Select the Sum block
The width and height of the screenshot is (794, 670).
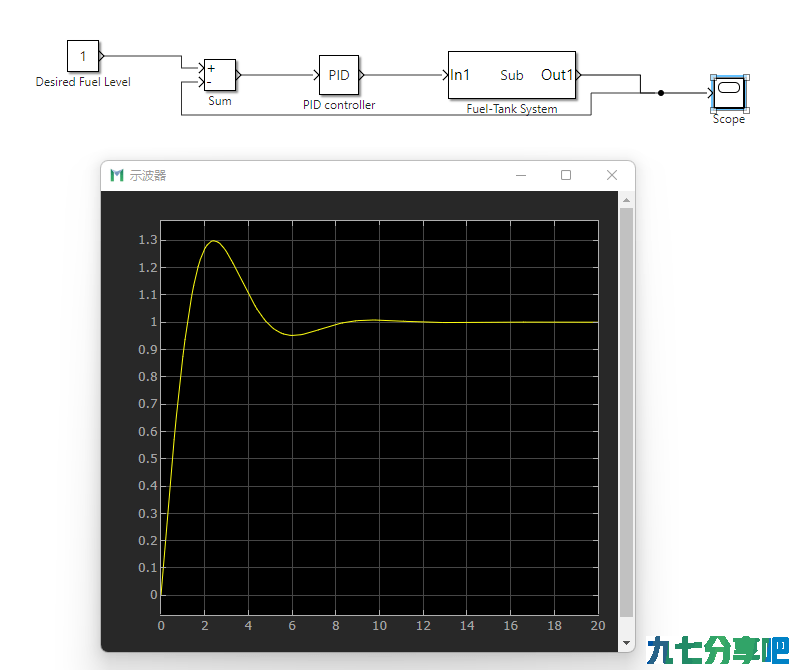click(220, 75)
